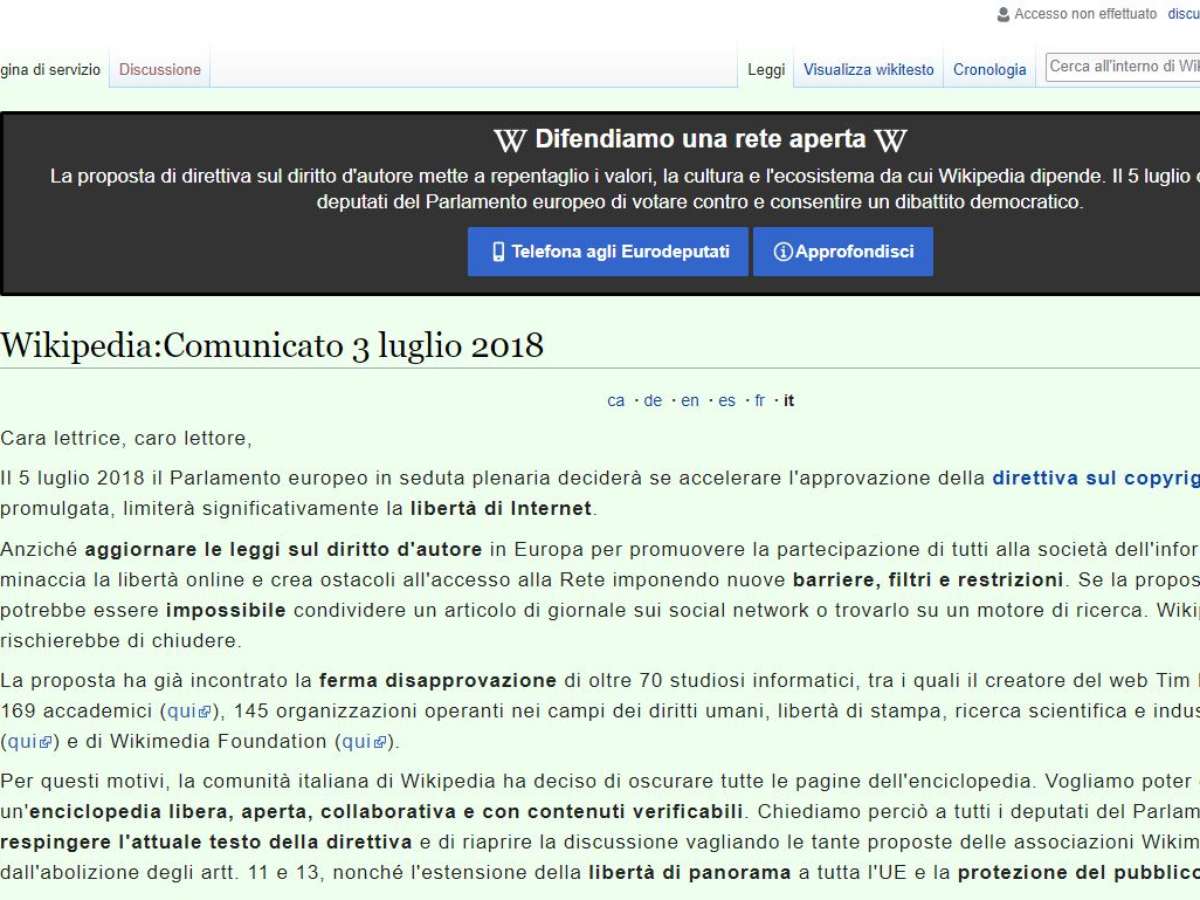This screenshot has height=900, width=1200.
Task: Click the info icon in Approfondisci button
Action: click(x=783, y=252)
